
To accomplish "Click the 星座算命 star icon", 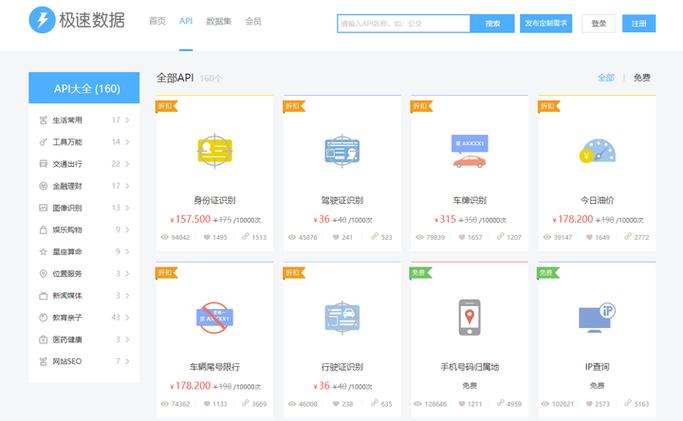I will tap(43, 252).
